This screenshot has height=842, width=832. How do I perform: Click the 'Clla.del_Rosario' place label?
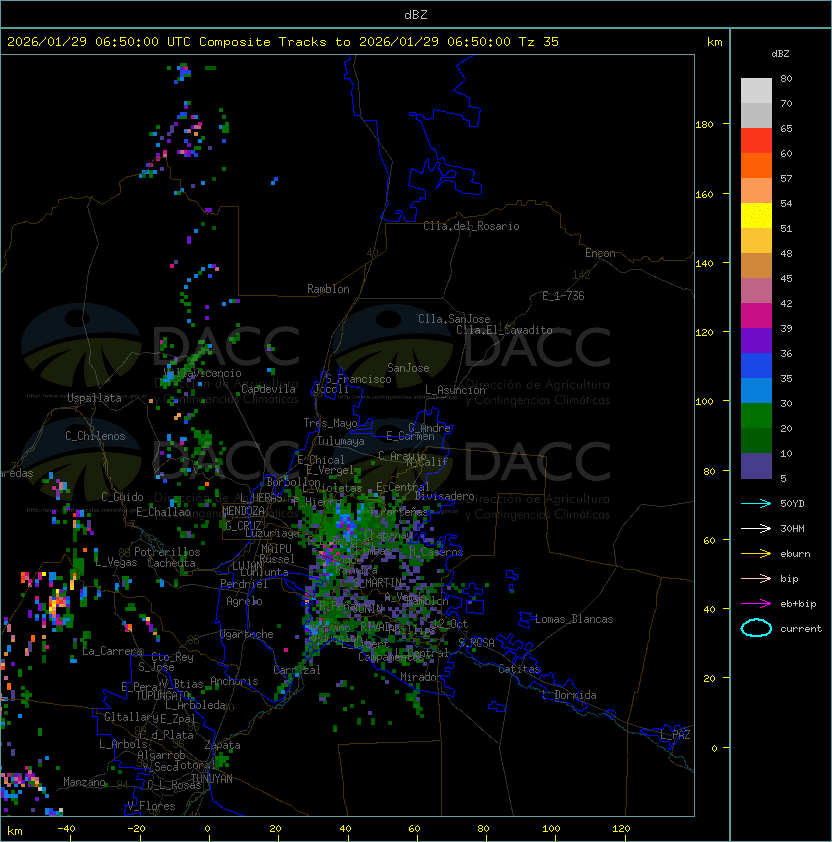coord(471,226)
